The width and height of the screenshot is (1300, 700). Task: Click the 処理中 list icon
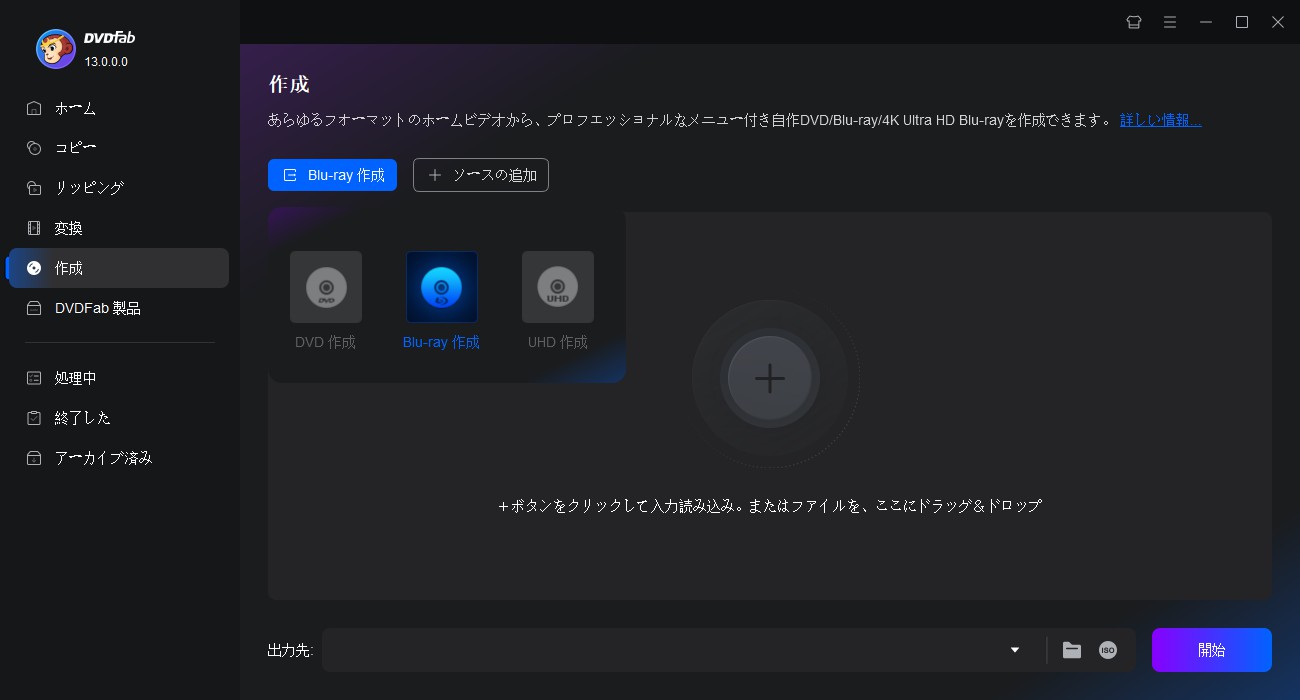point(34,378)
